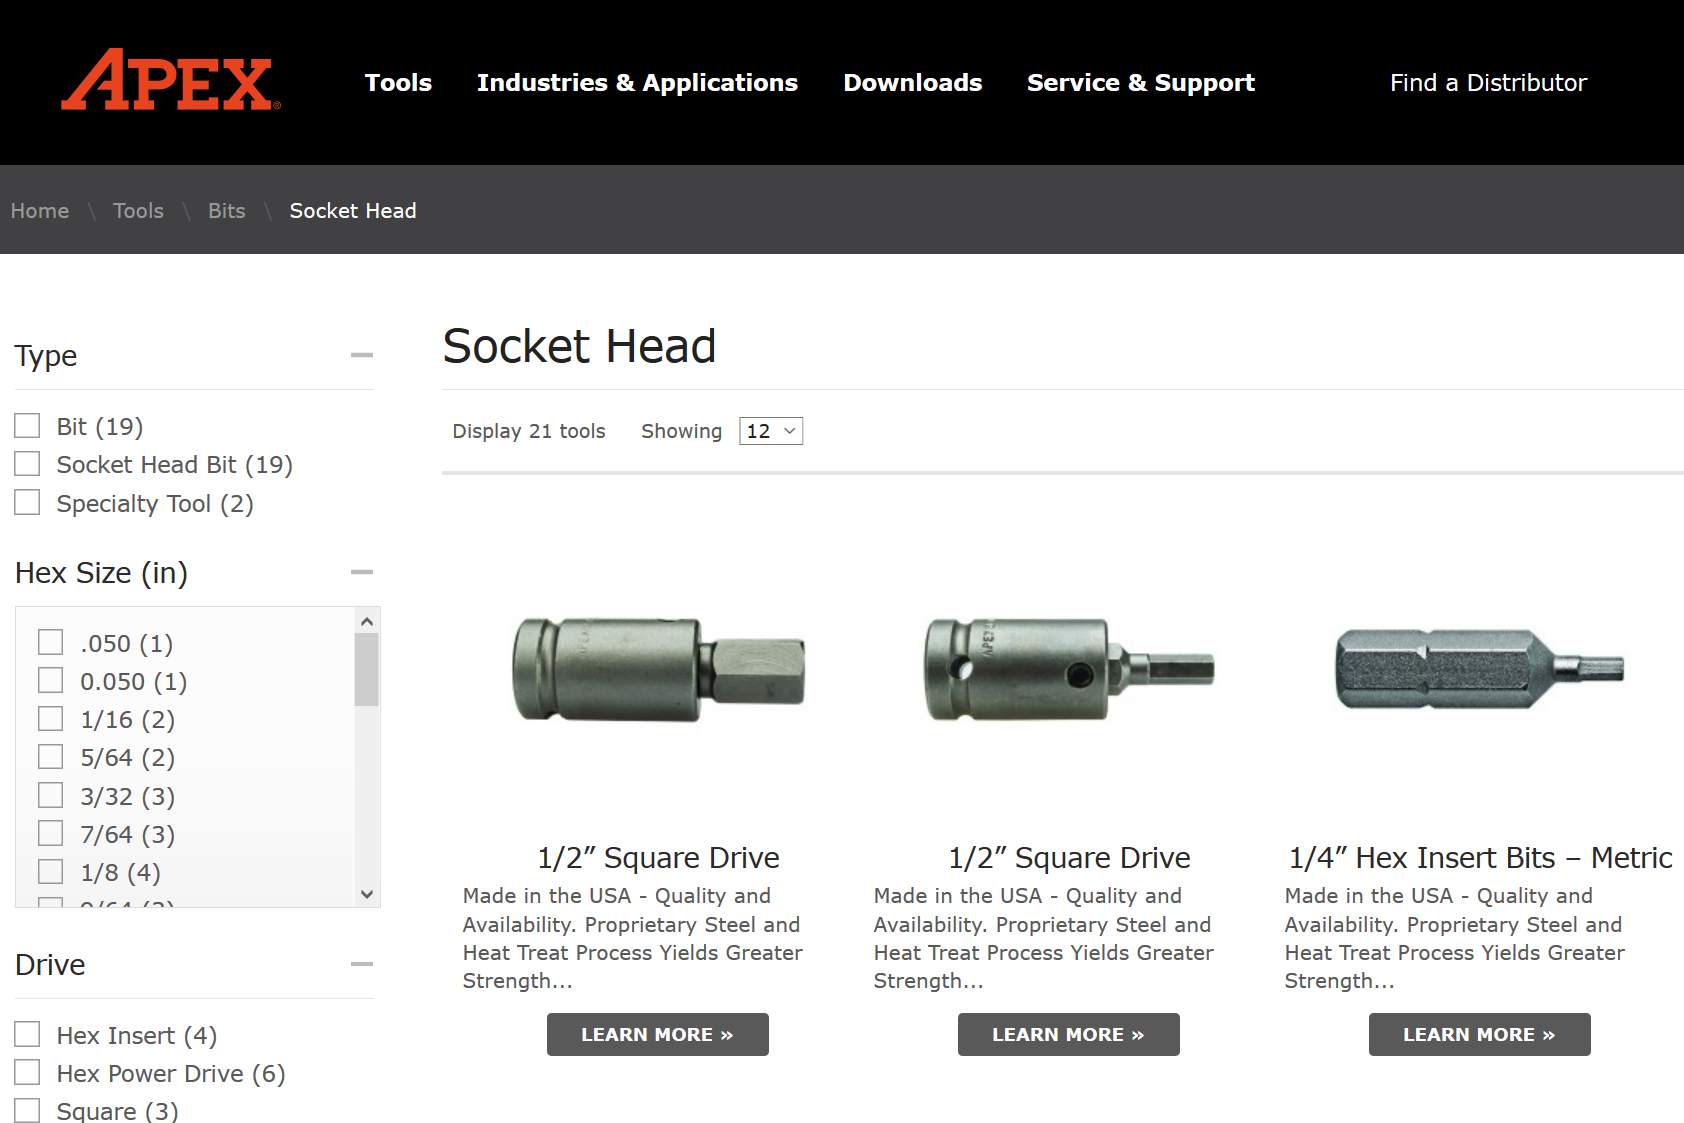Click the Apex logo
1684x1123 pixels.
pos(171,80)
